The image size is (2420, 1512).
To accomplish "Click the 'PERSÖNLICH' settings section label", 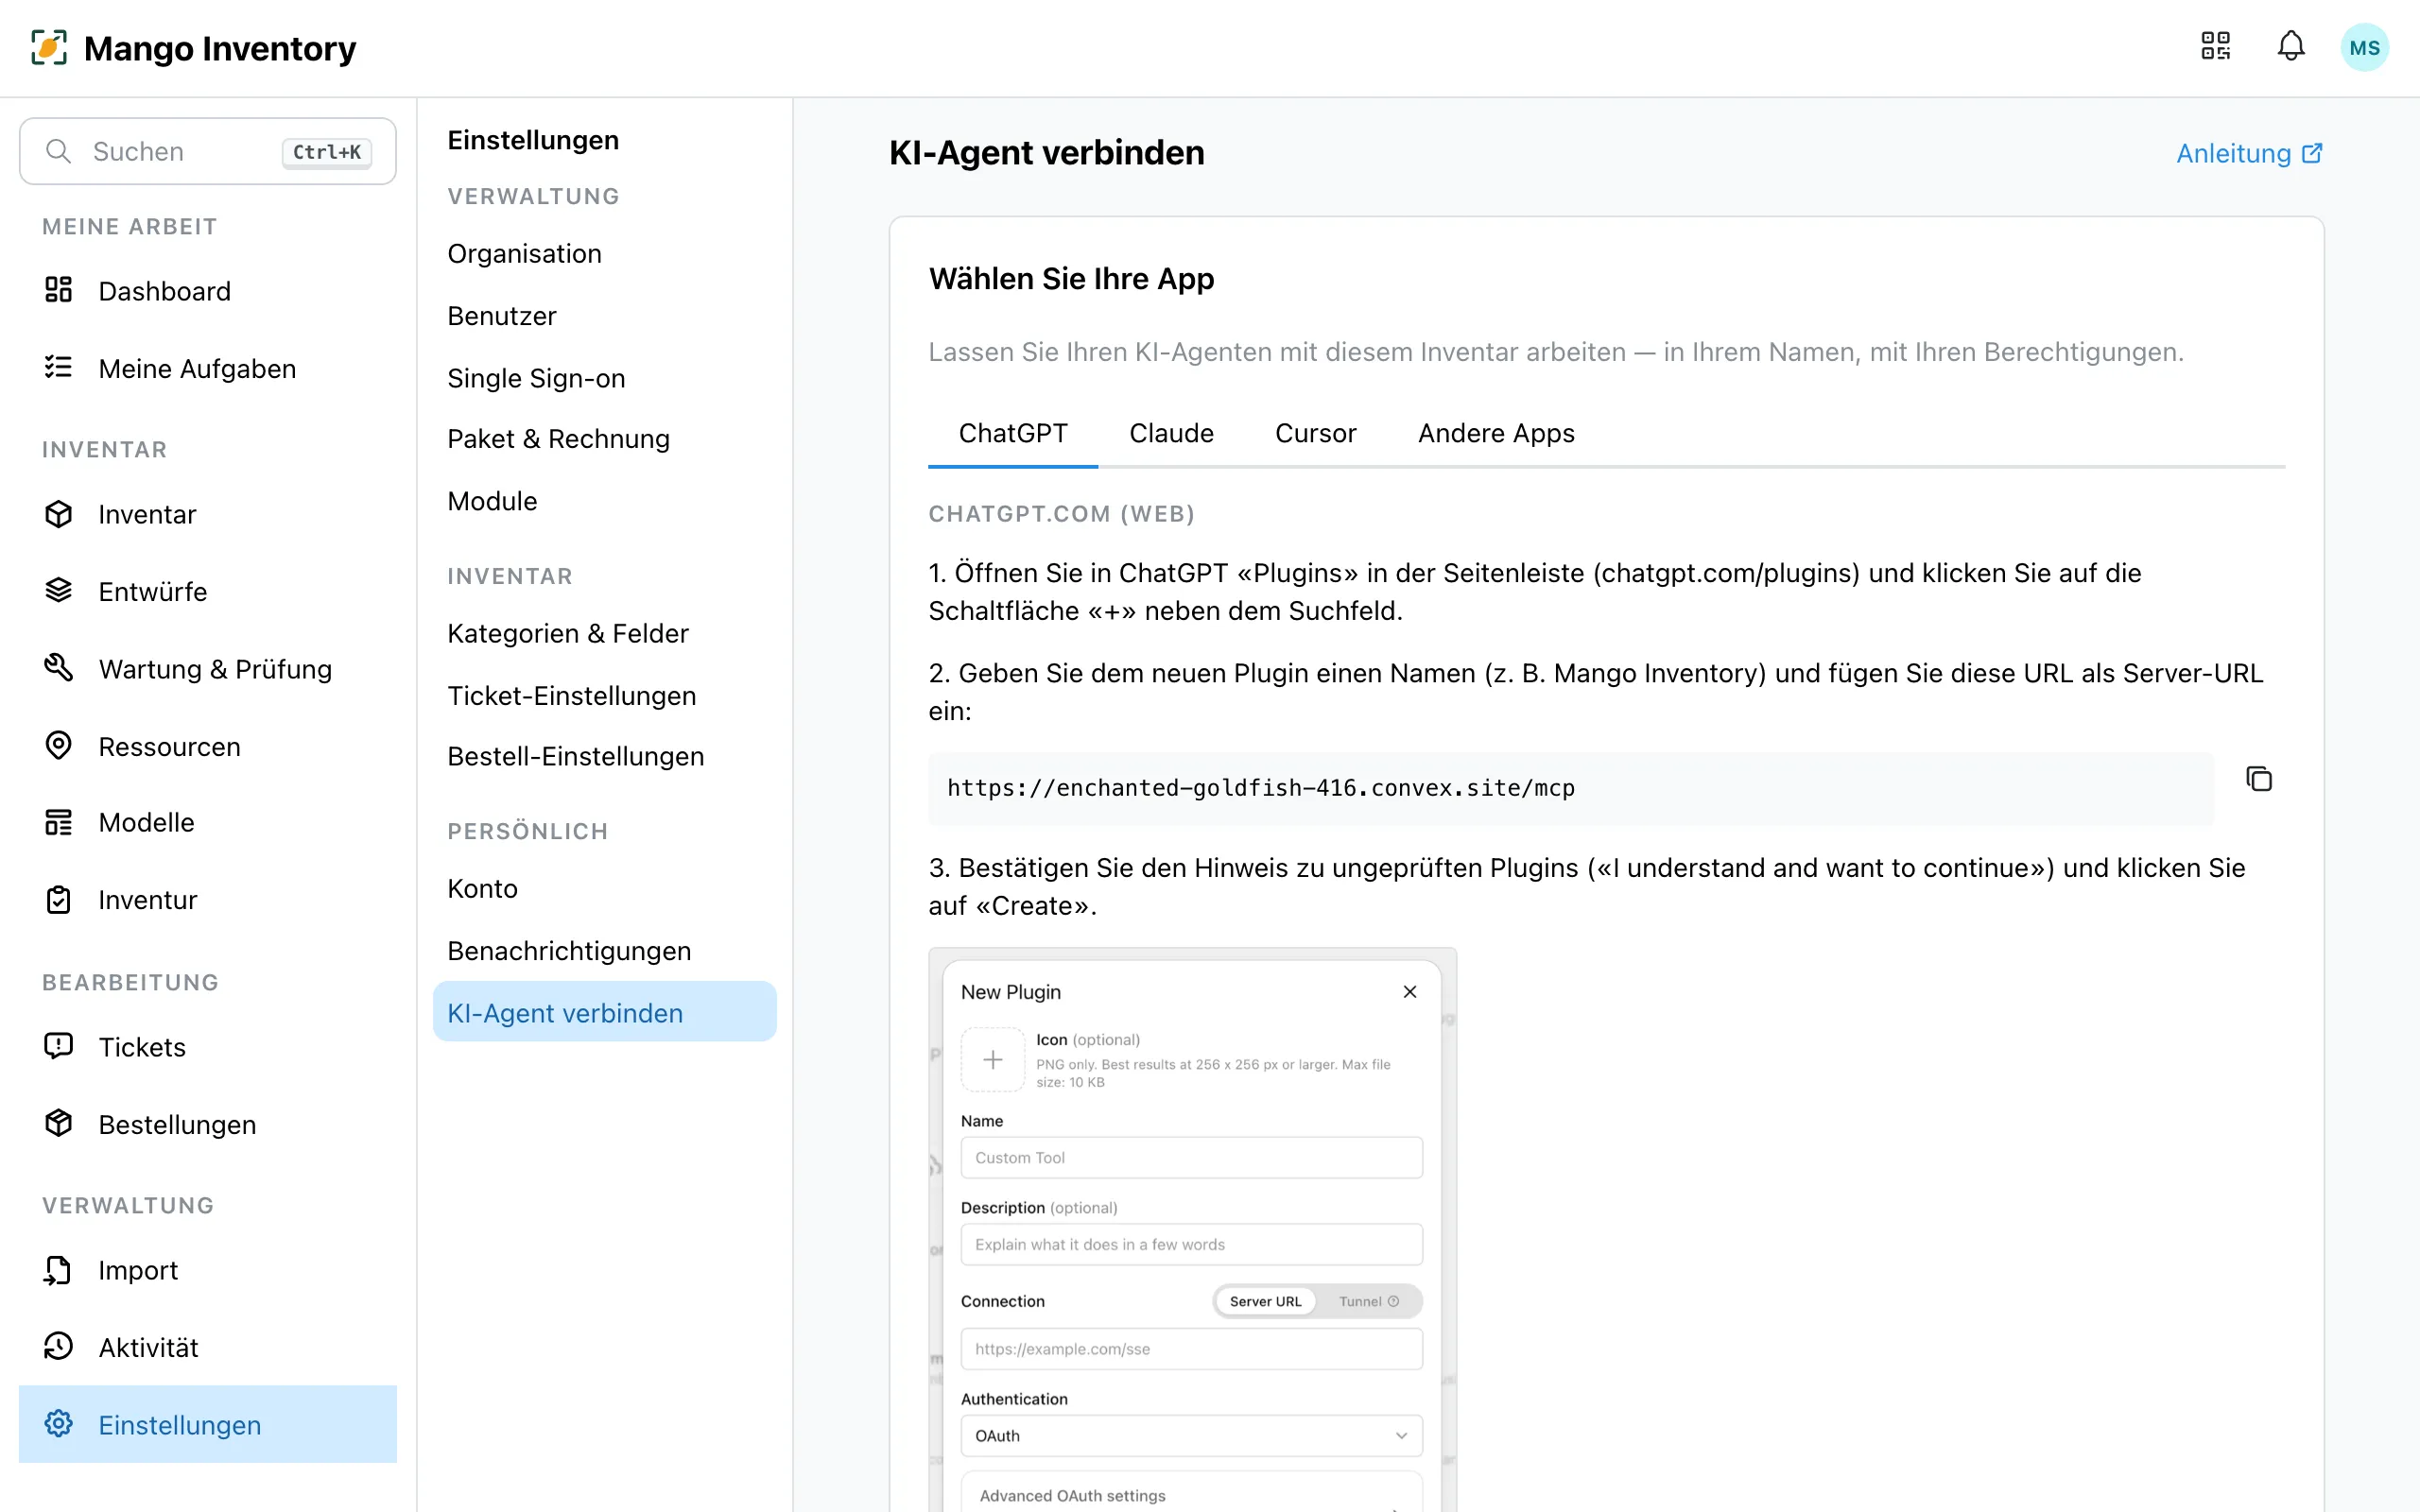I will pos(528,832).
